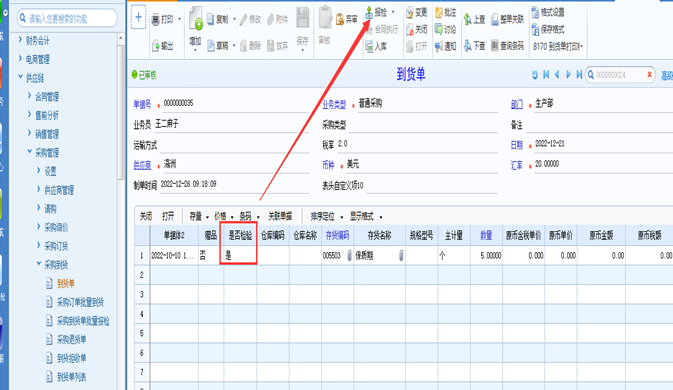The image size is (673, 390).
Task: Click the 弃审 un-audit icon
Action: [x=340, y=19]
